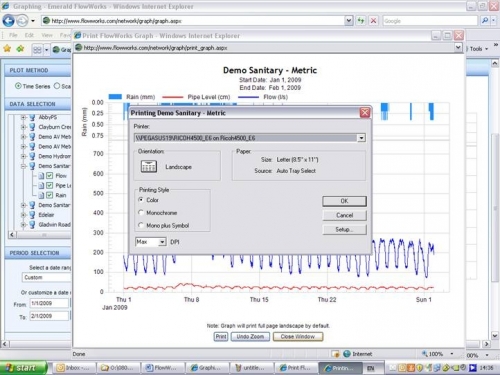500x375 pixels.
Task: Click Cancel in the printing dialog
Action: pos(344,215)
